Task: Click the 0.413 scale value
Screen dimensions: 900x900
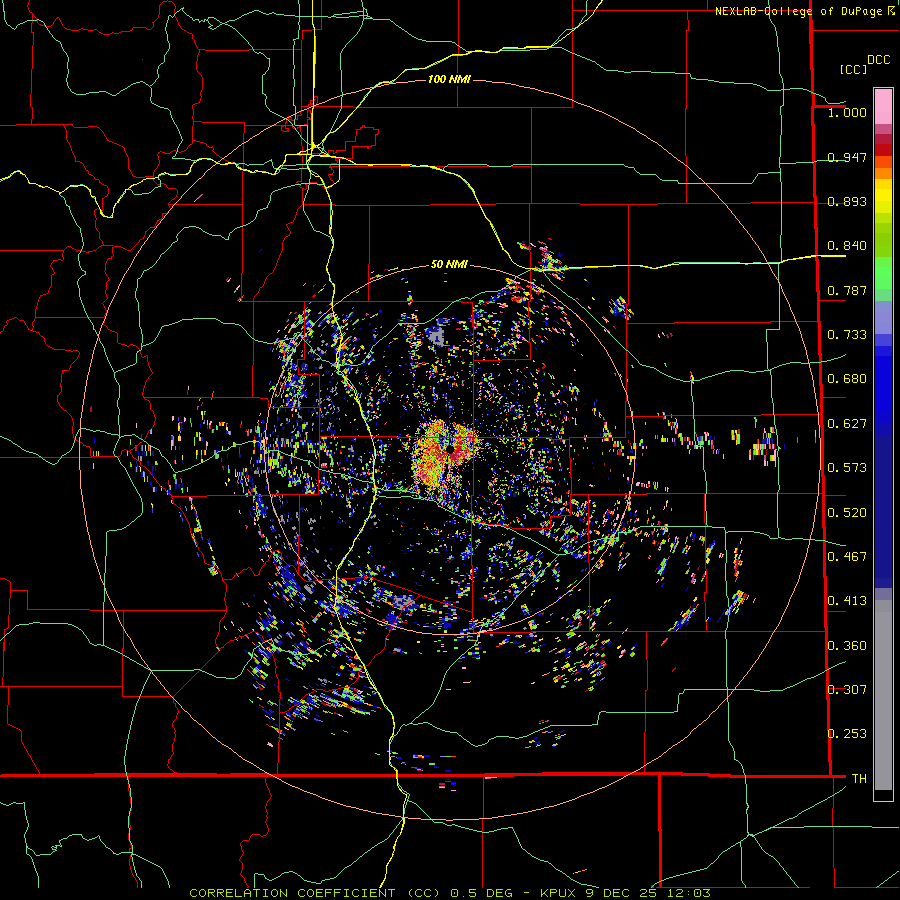Action: 847,601
